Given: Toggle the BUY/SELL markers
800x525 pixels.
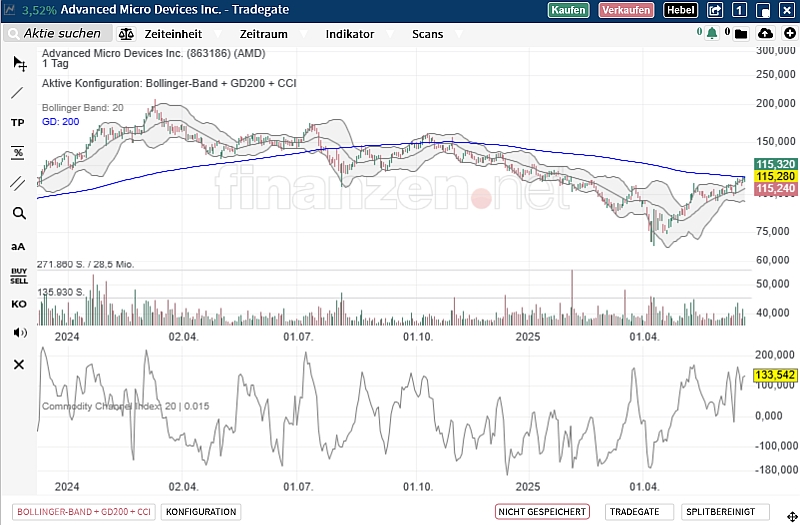Looking at the screenshot, I should 18,274.
